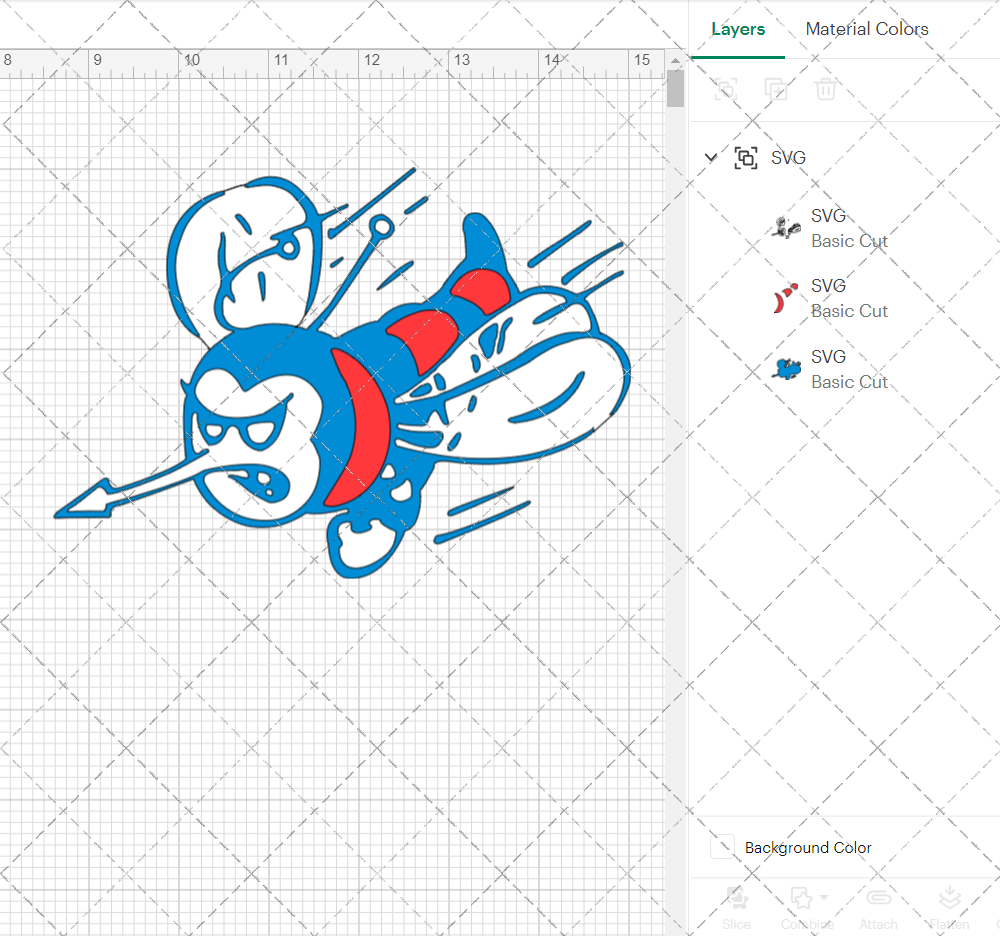Select the top-level SVG group label

pyautogui.click(x=788, y=157)
